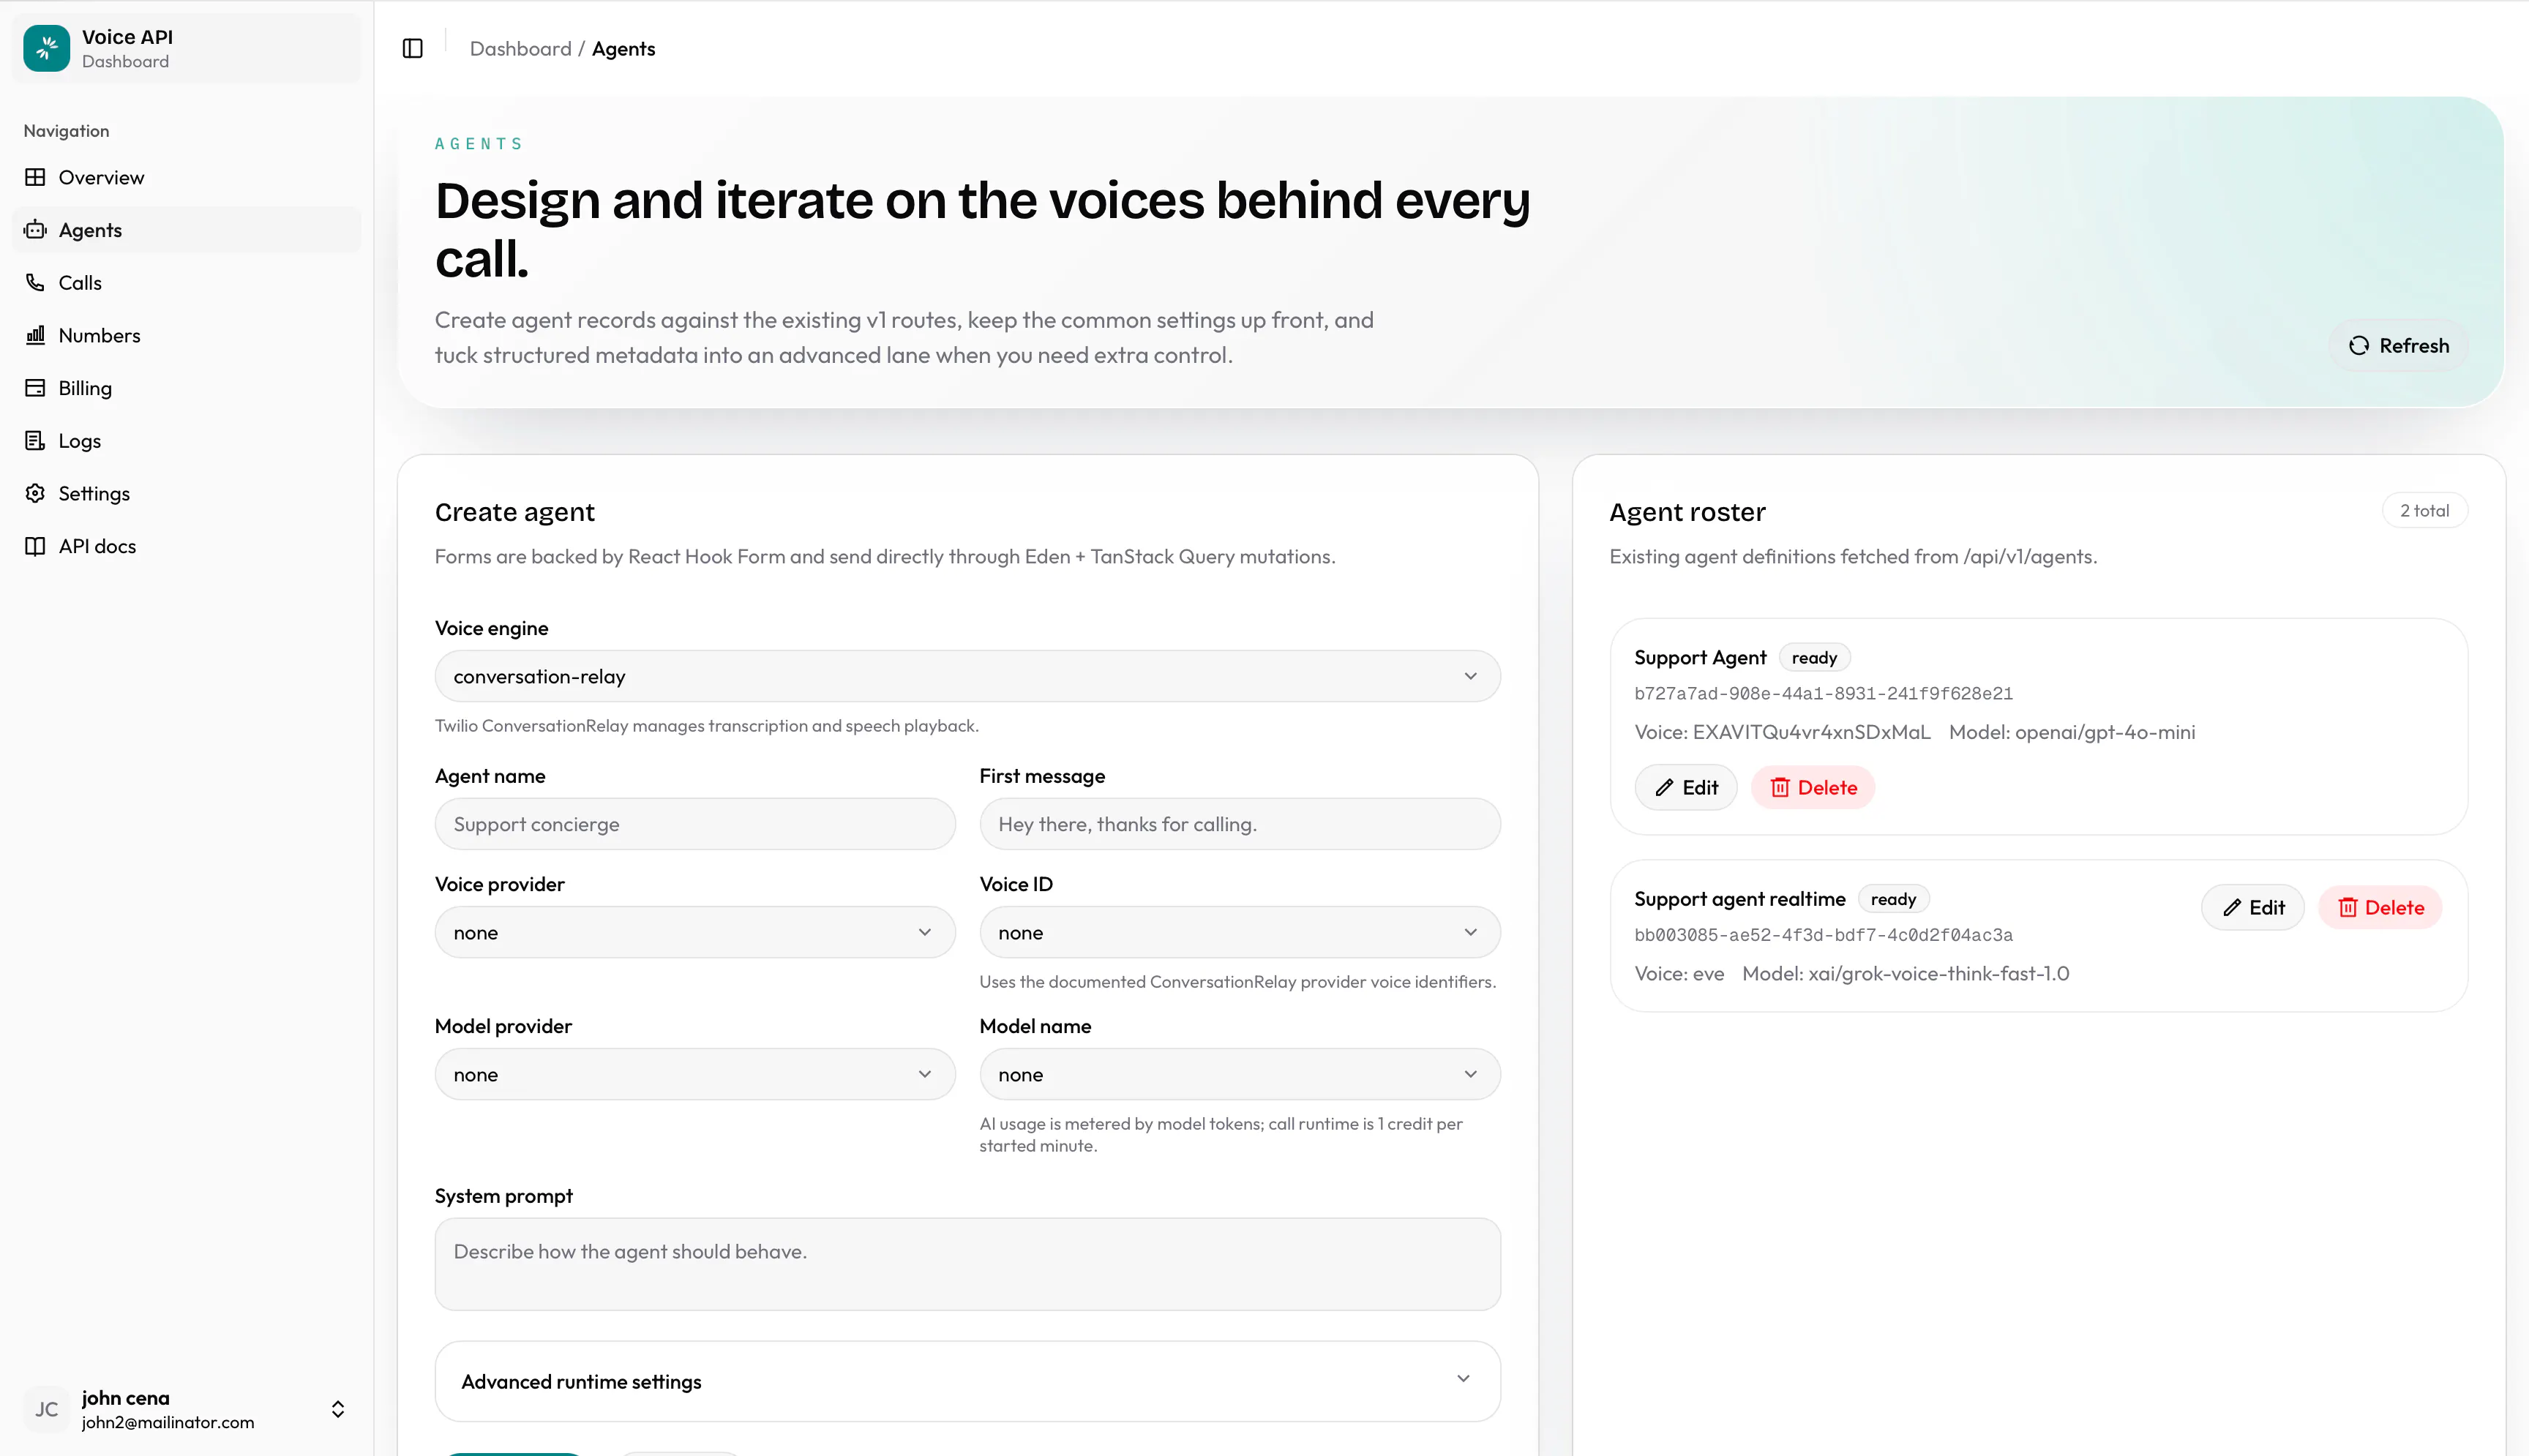This screenshot has height=1456, width=2529.
Task: Click the Agents robot icon
Action: tap(35, 230)
